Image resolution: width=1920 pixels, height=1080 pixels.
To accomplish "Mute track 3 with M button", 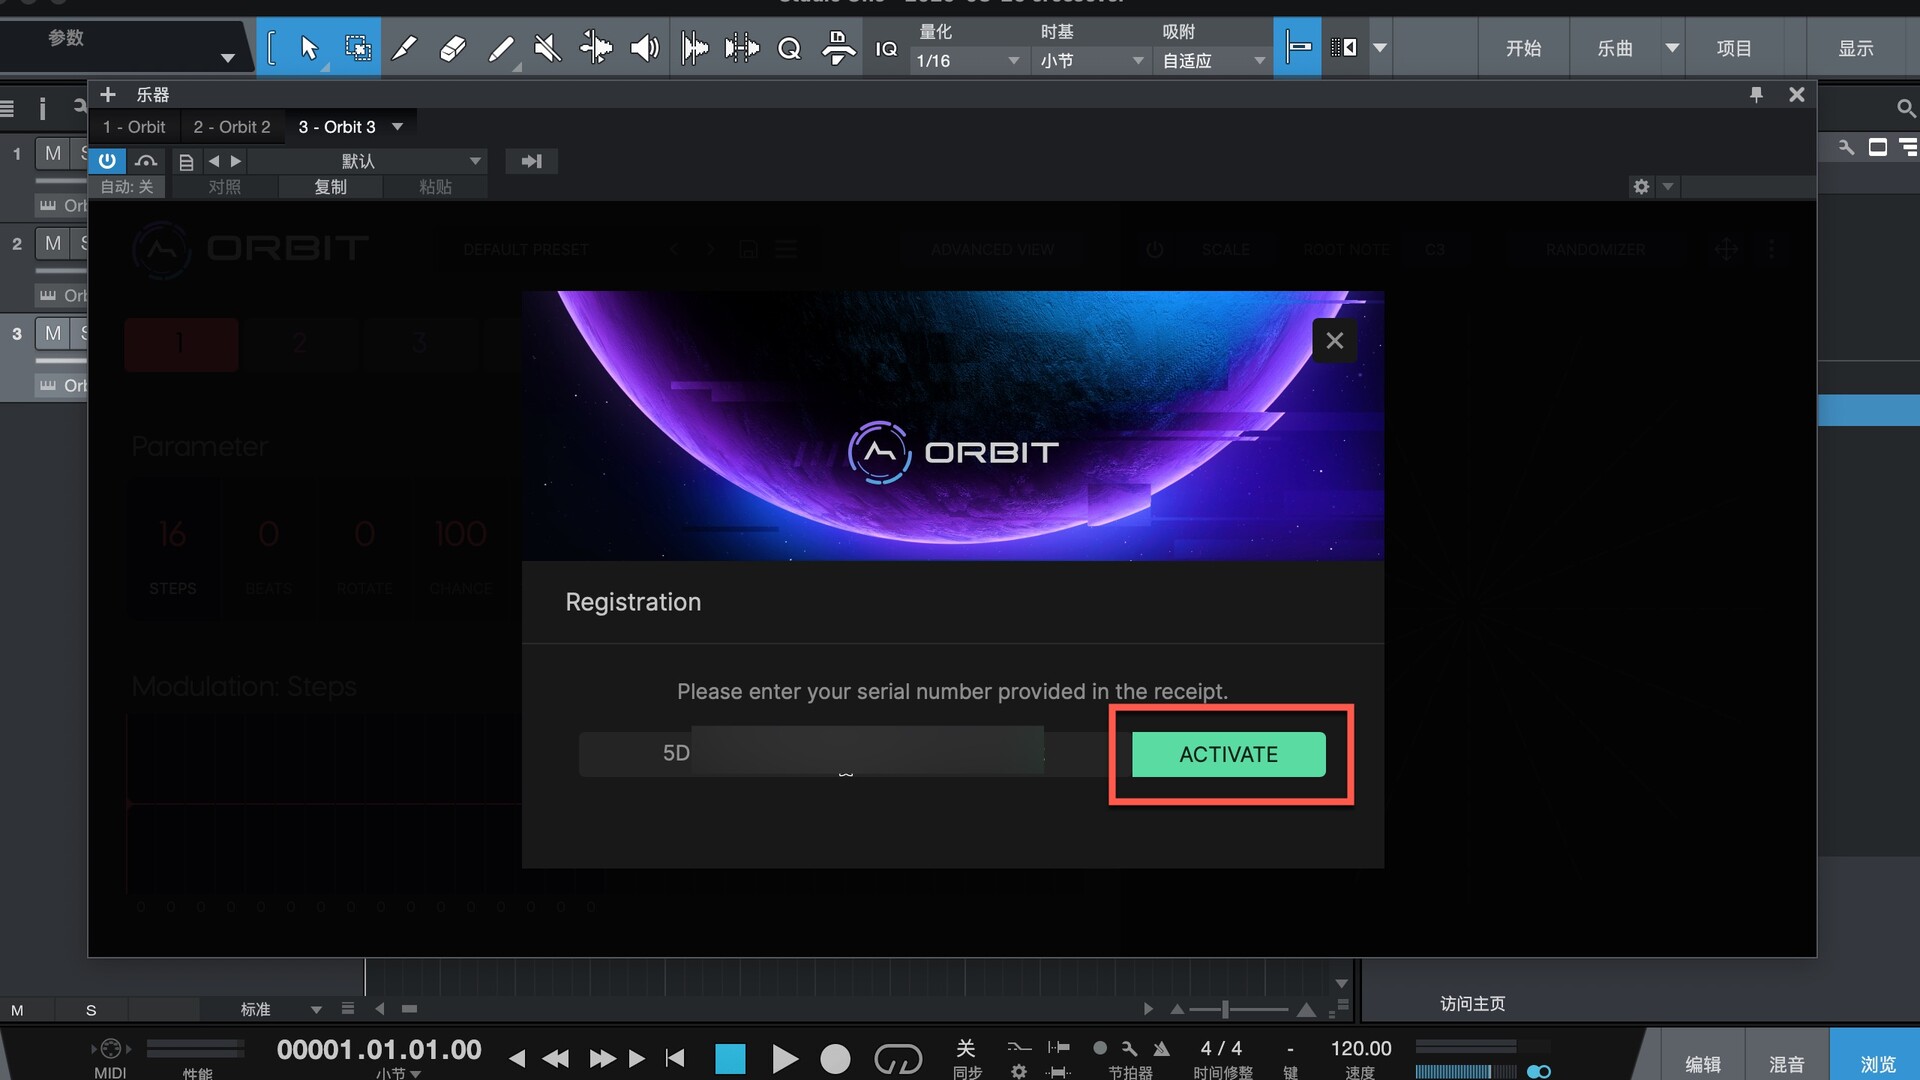I will [53, 333].
